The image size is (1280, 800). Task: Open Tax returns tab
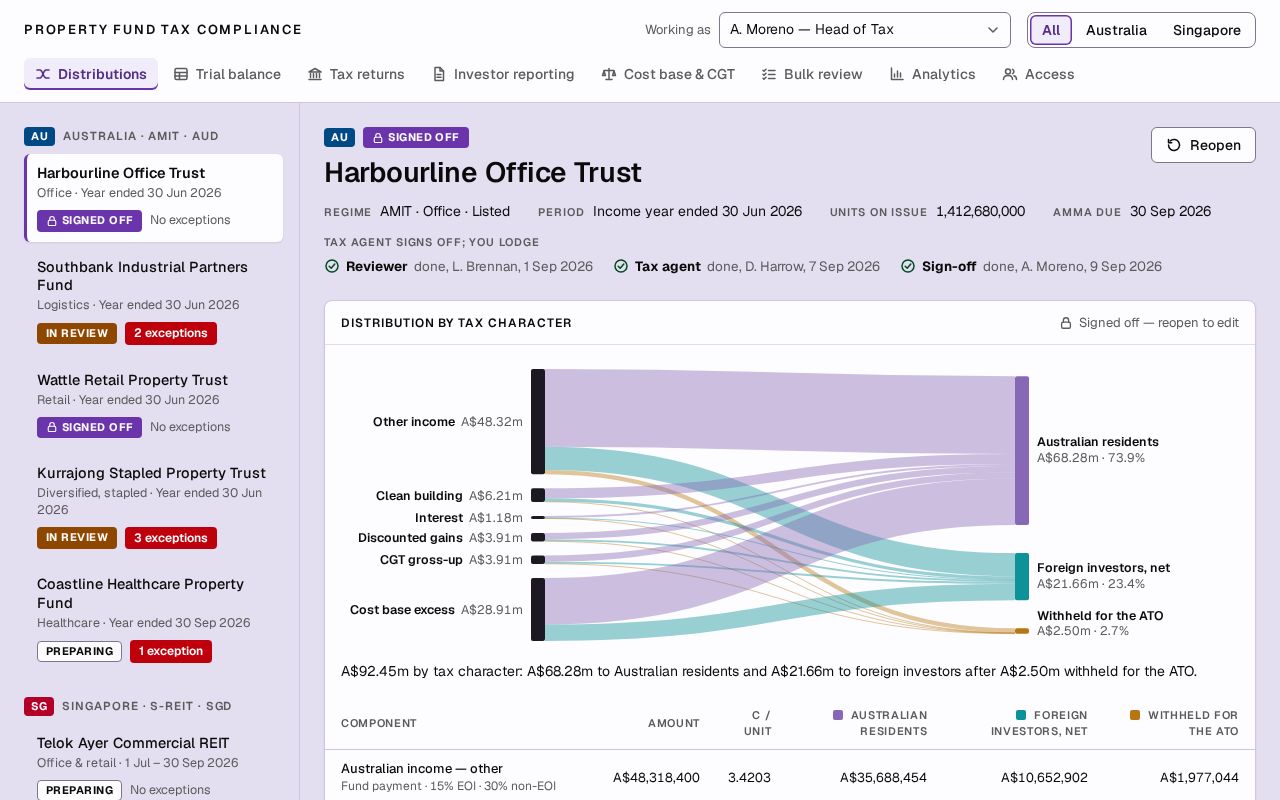356,74
